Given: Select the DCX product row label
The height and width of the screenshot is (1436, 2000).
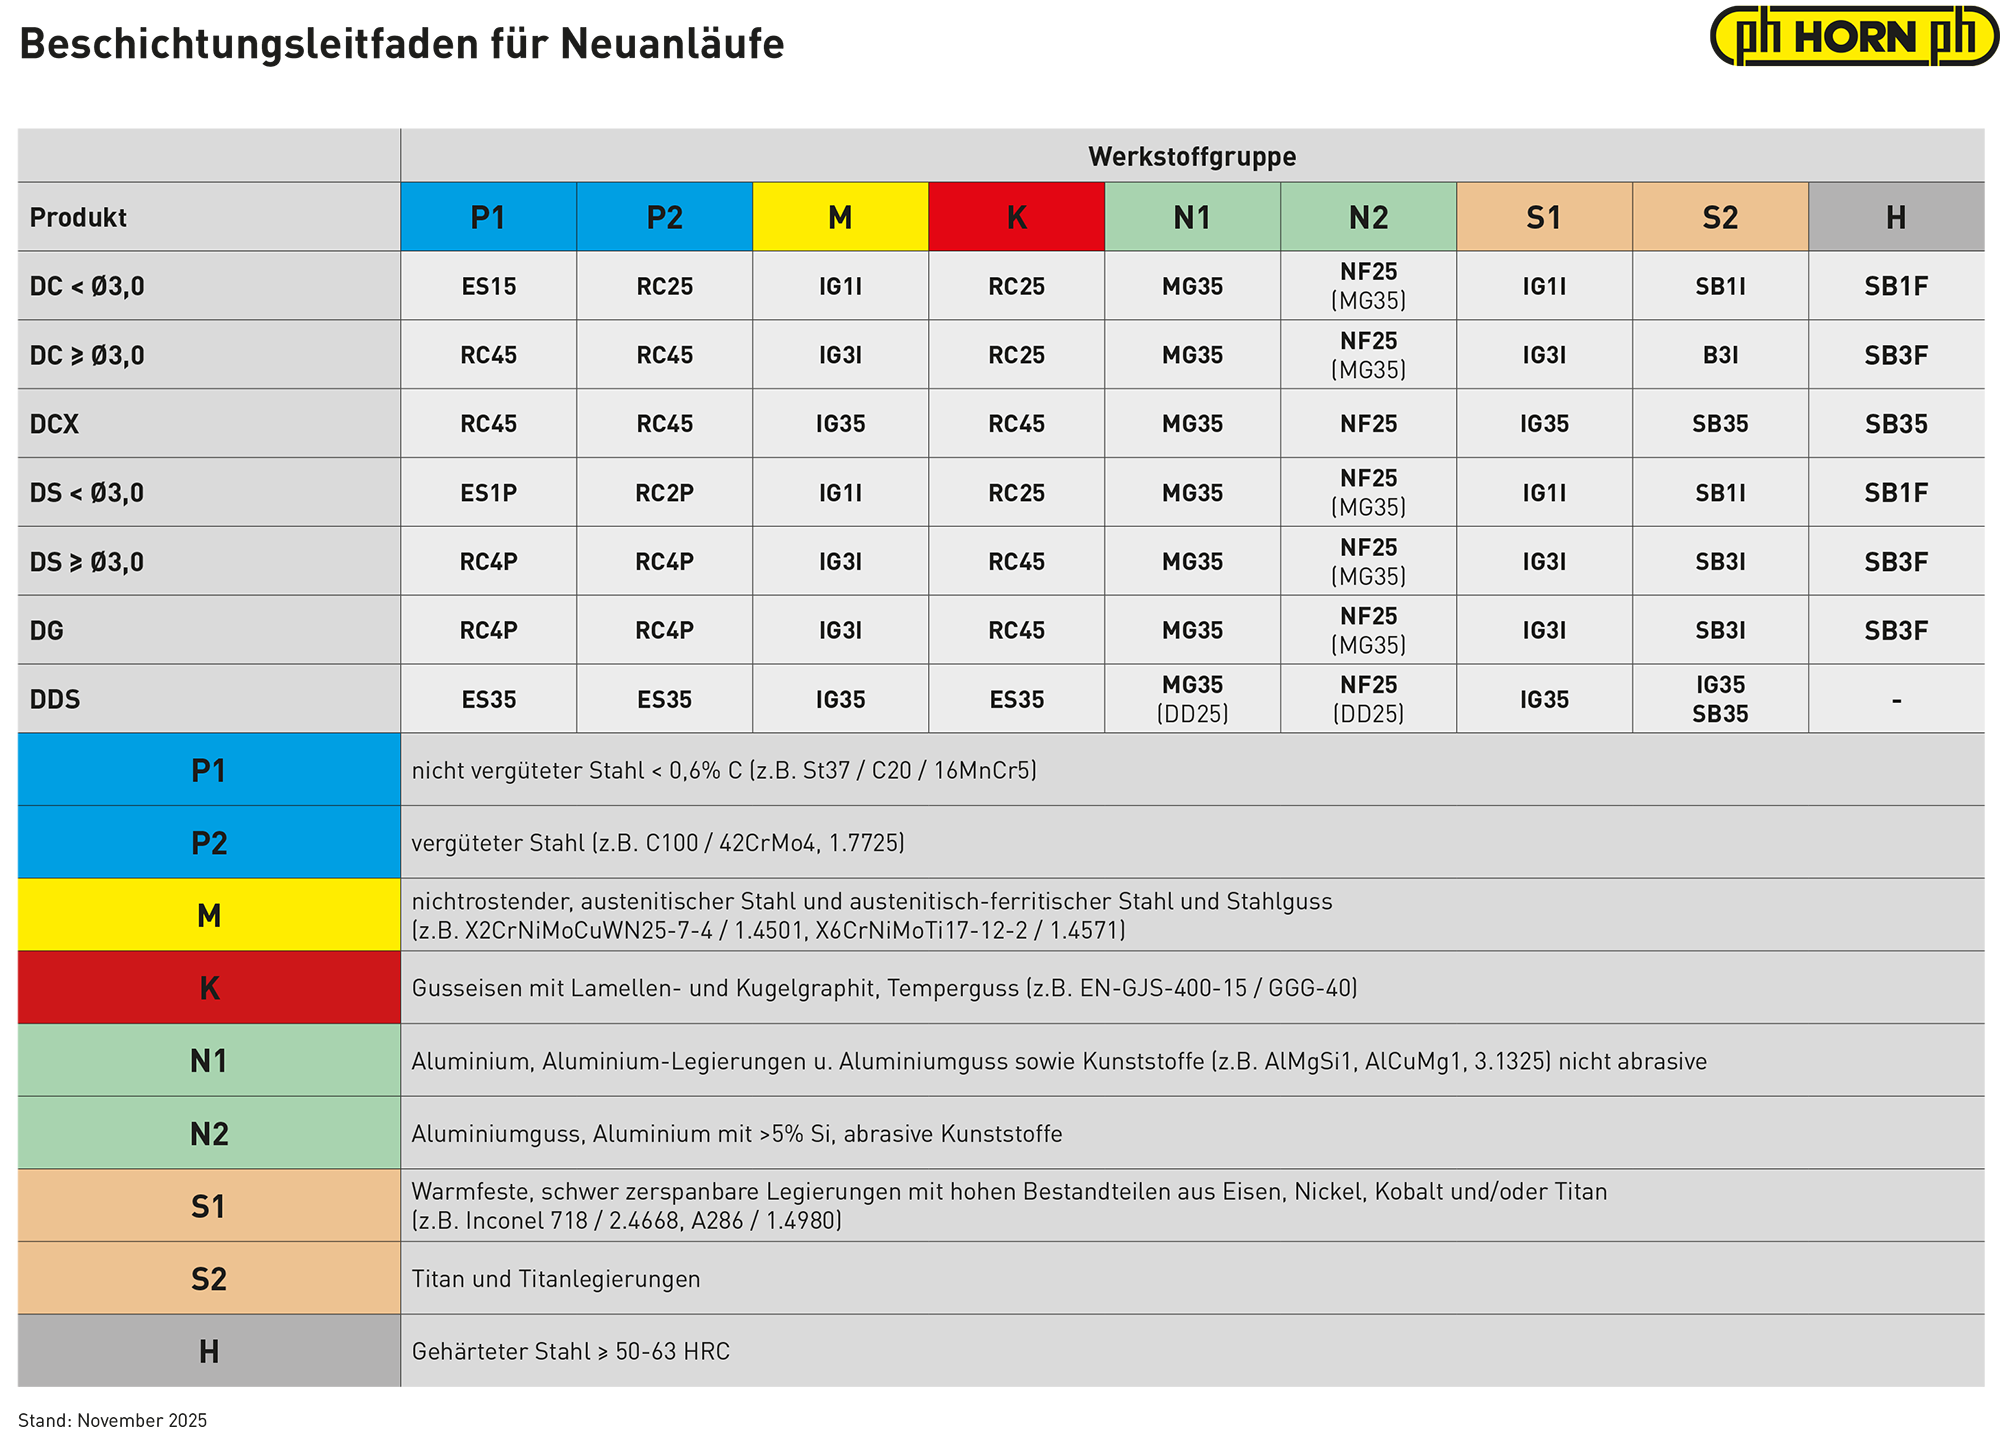Looking at the screenshot, I should click(x=55, y=424).
